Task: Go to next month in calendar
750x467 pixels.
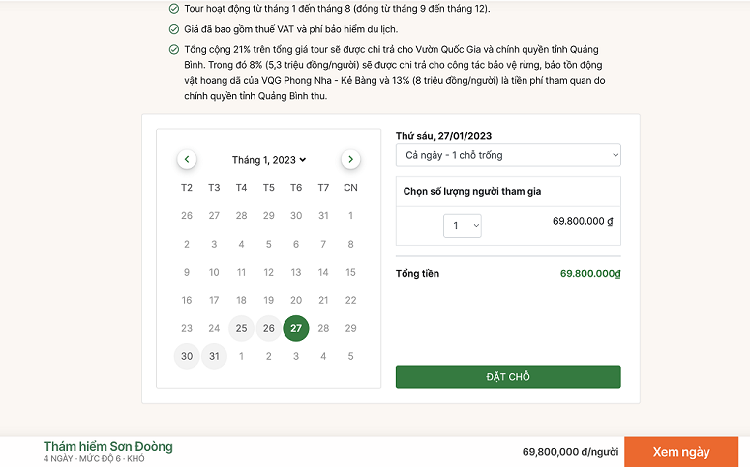Action: tap(350, 159)
